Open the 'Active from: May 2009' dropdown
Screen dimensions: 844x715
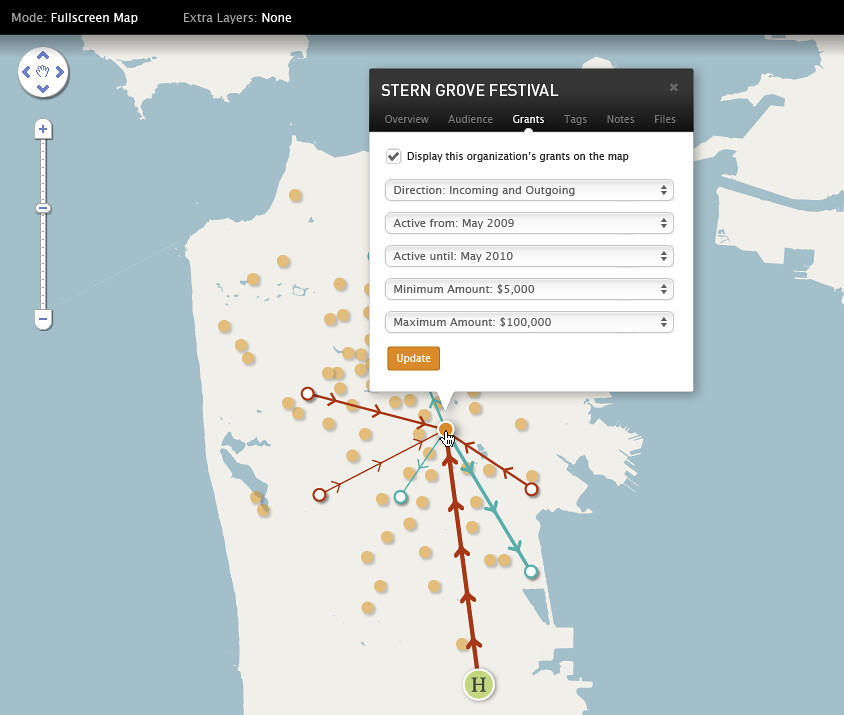pyautogui.click(x=529, y=223)
